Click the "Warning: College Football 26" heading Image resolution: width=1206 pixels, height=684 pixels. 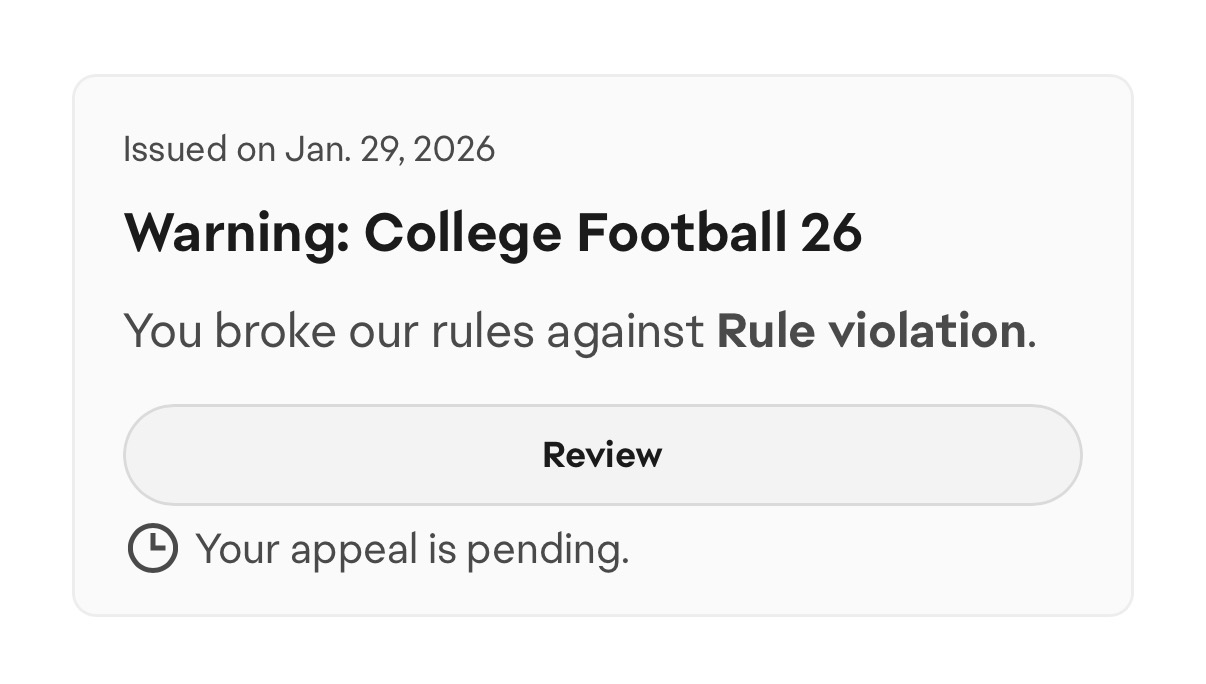click(x=492, y=233)
